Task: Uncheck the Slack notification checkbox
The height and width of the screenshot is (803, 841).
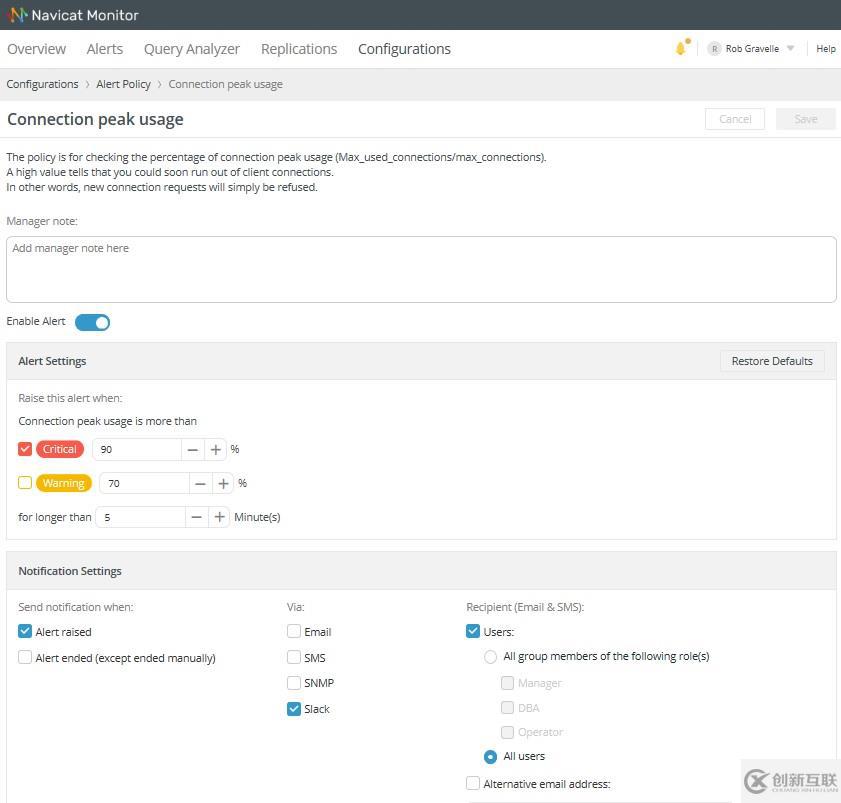Action: tap(293, 709)
